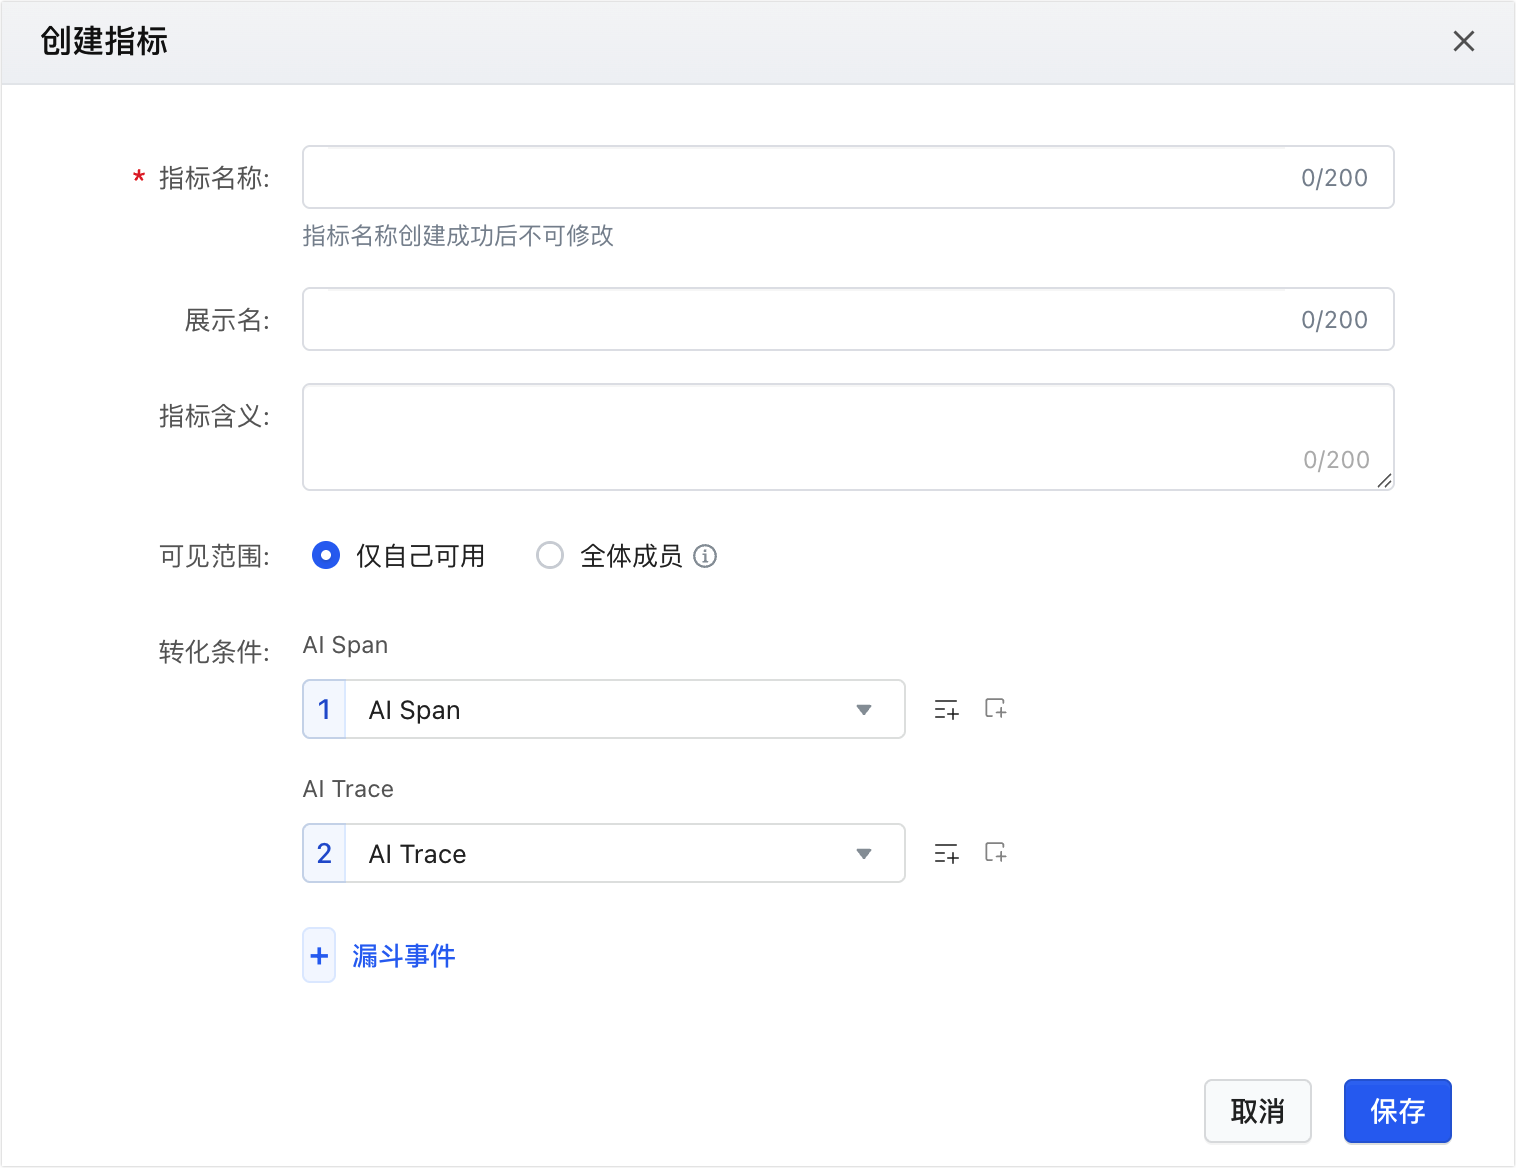Click the 取消 button
The image size is (1516, 1168).
coord(1258,1111)
